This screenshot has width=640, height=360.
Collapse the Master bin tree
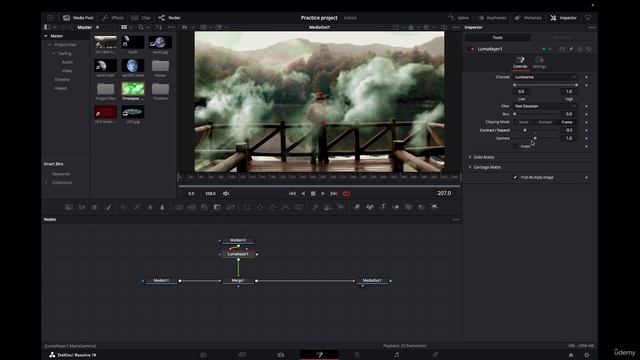pos(46,36)
